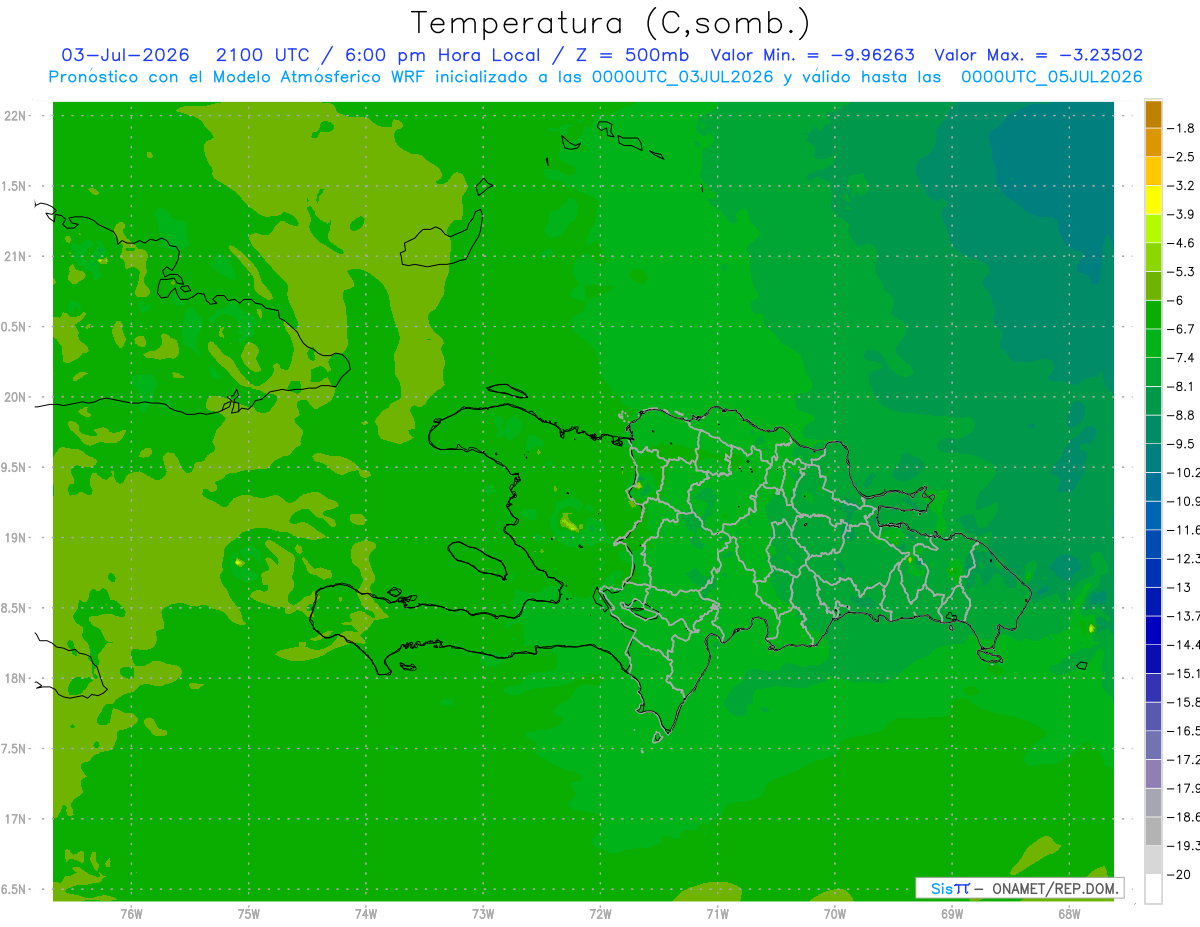Screen dimensions: 1200x927
Task: Click longitude label "68W"
Action: [1069, 914]
